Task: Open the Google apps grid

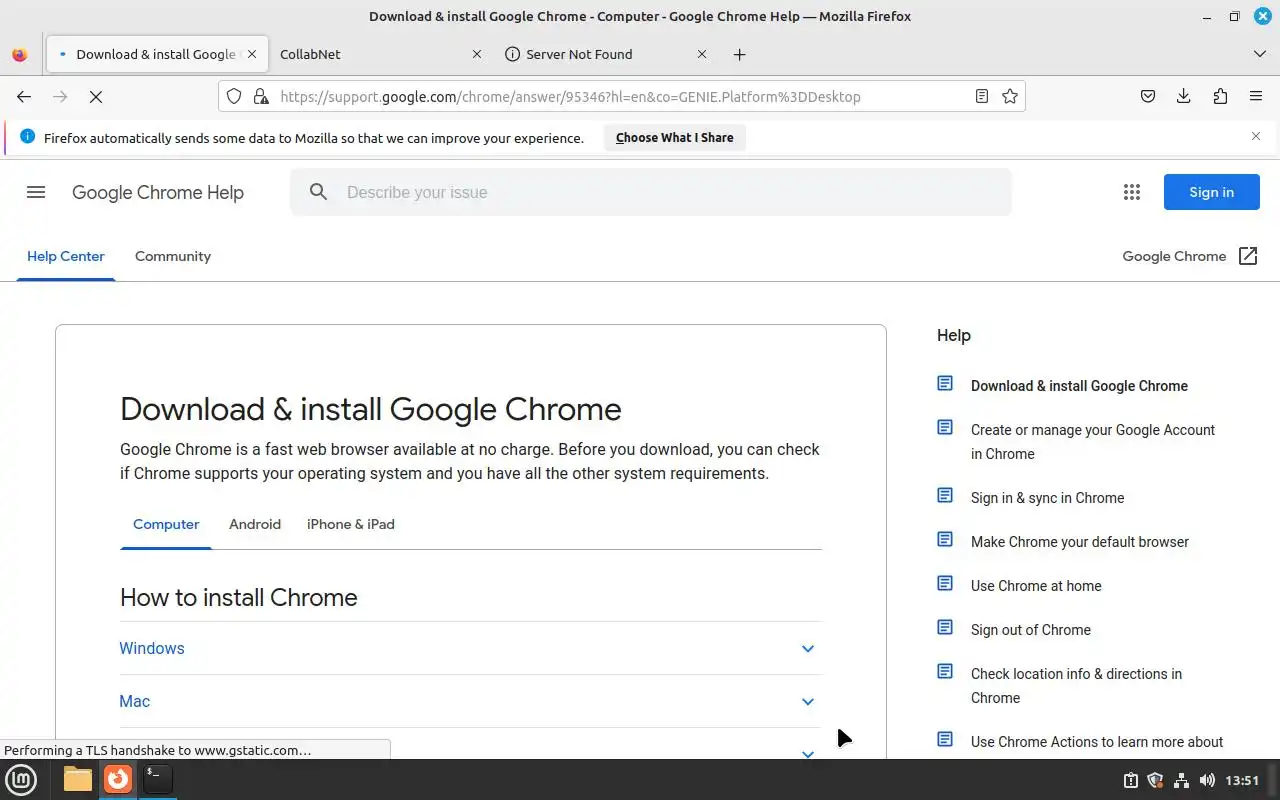Action: coord(1132,192)
